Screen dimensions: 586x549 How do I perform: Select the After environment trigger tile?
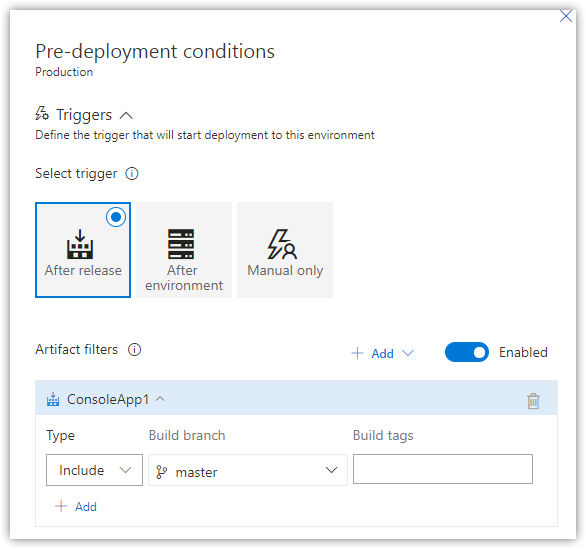(184, 250)
